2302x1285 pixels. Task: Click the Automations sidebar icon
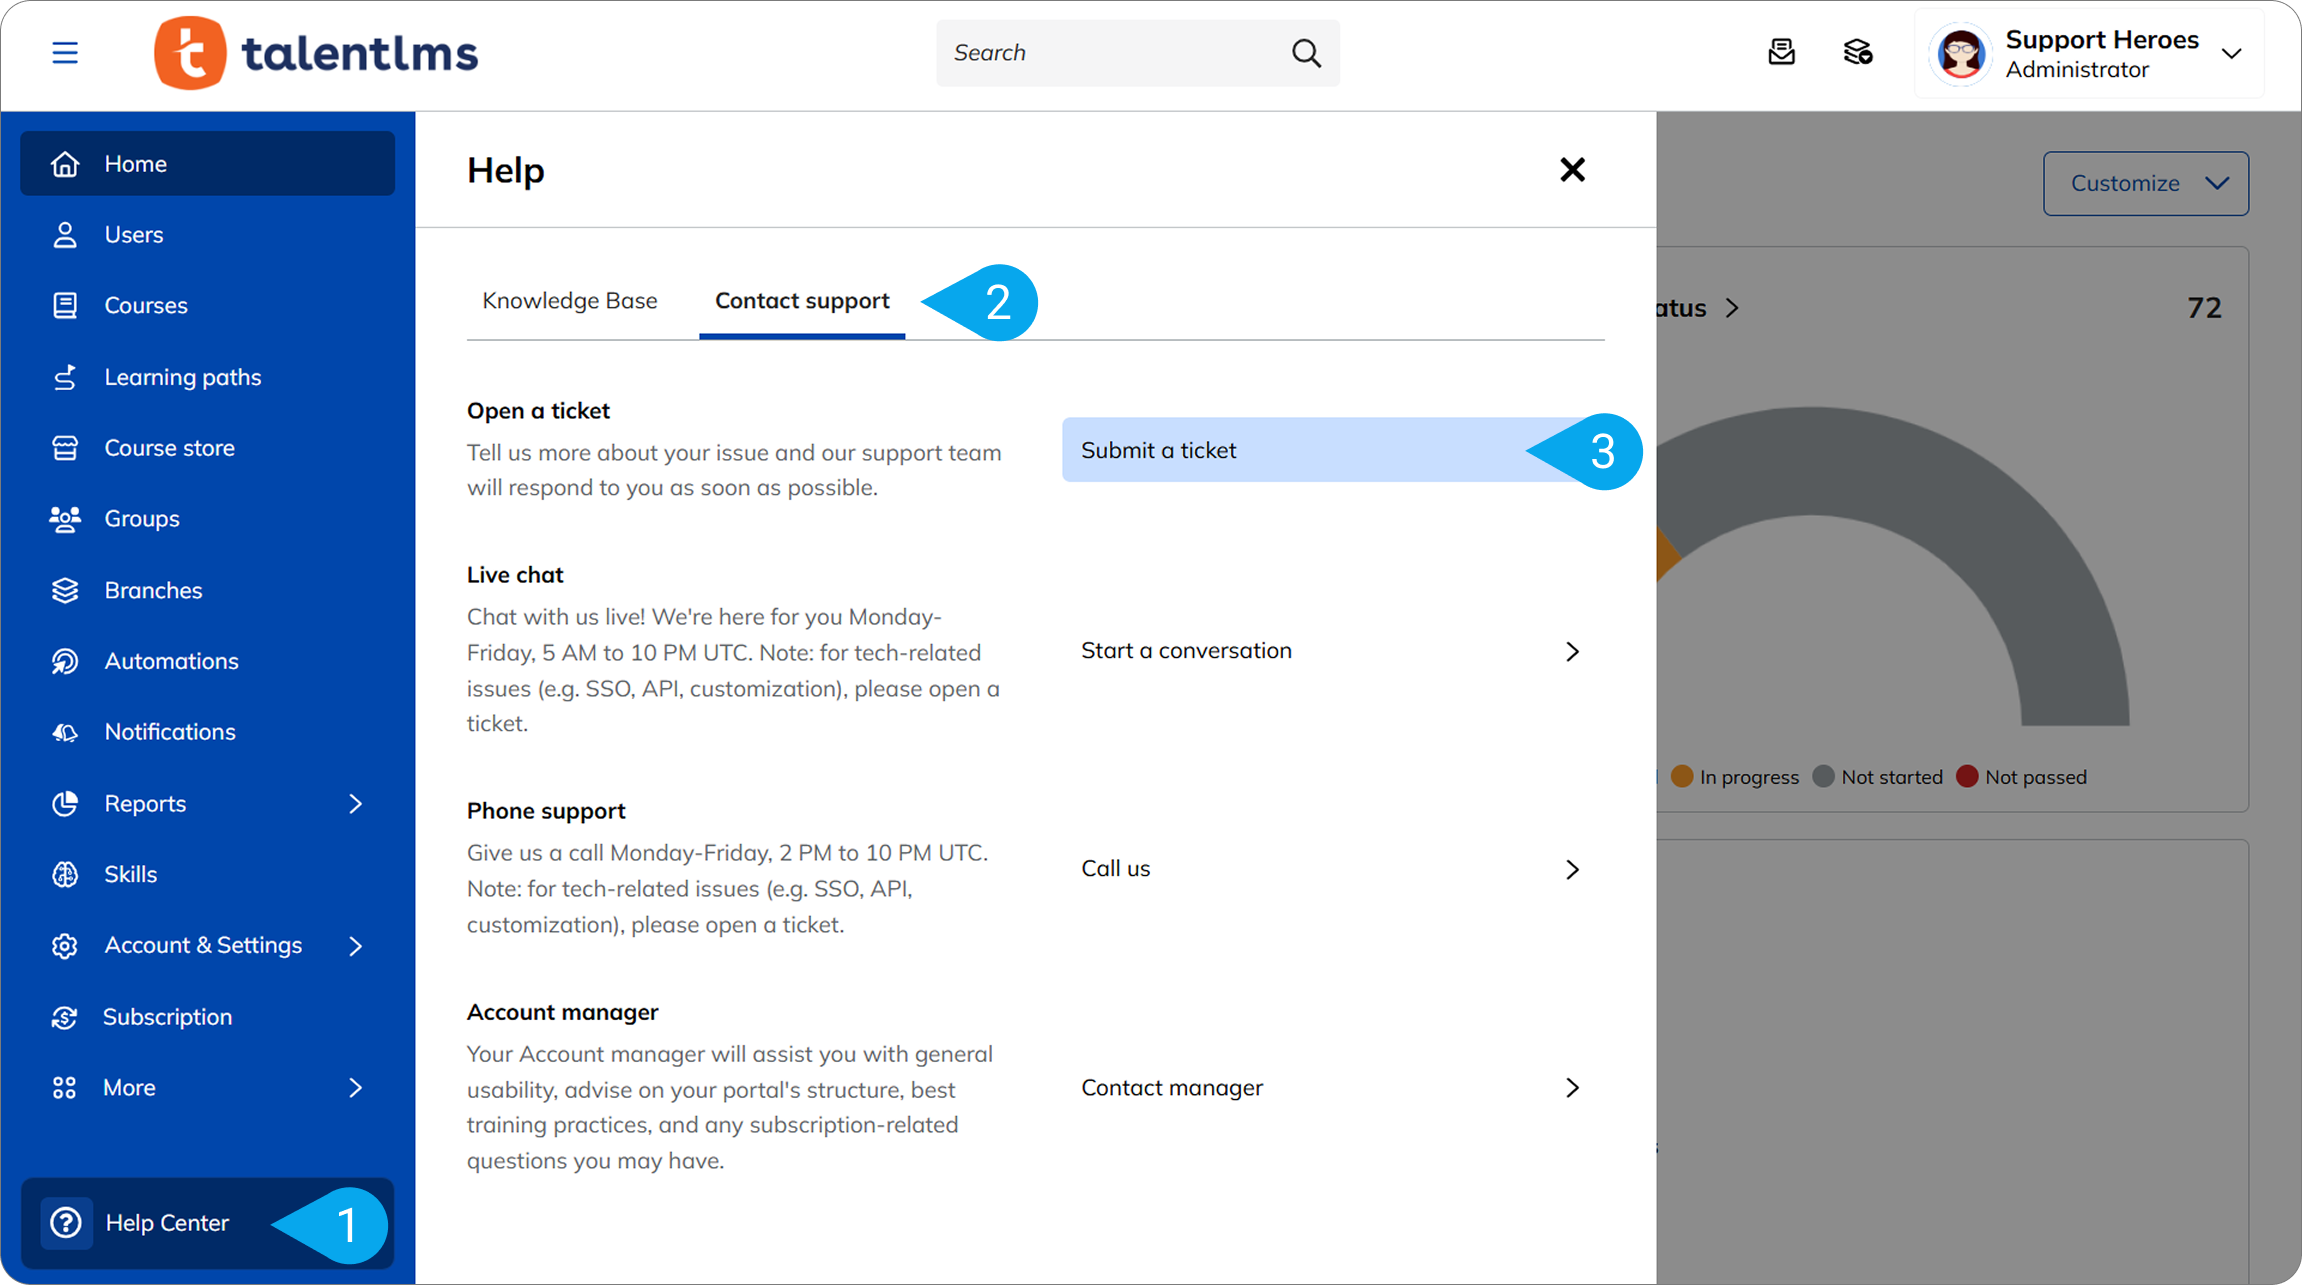click(65, 661)
